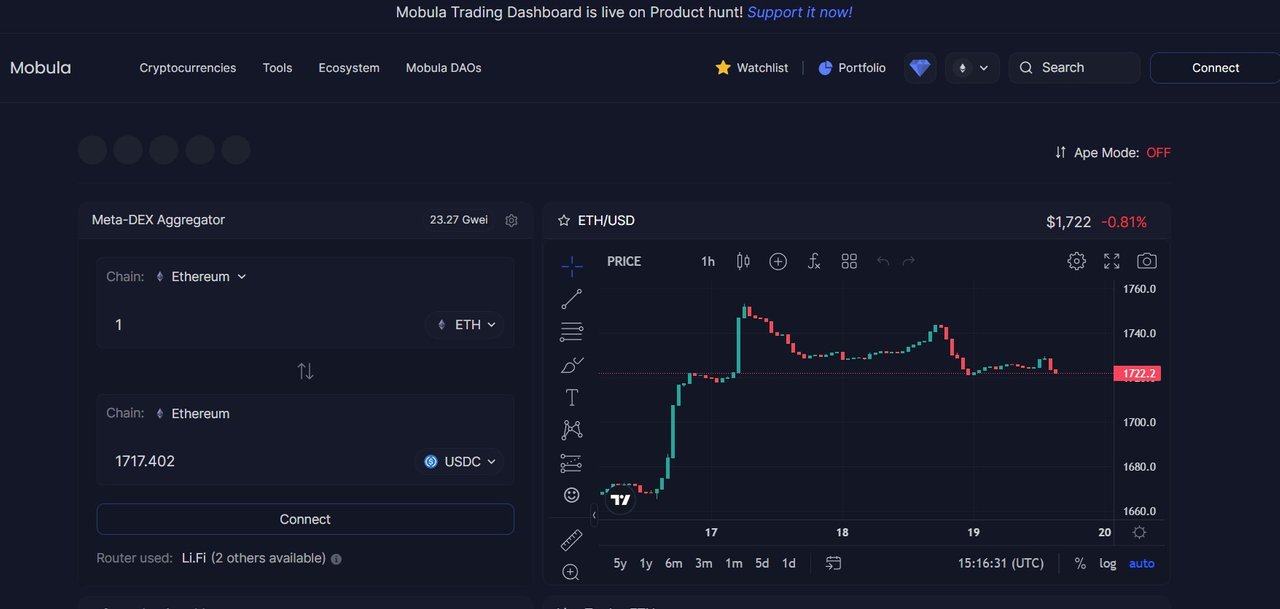The image size is (1280, 609).
Task: Follow the Support it now! link
Action: pos(800,12)
